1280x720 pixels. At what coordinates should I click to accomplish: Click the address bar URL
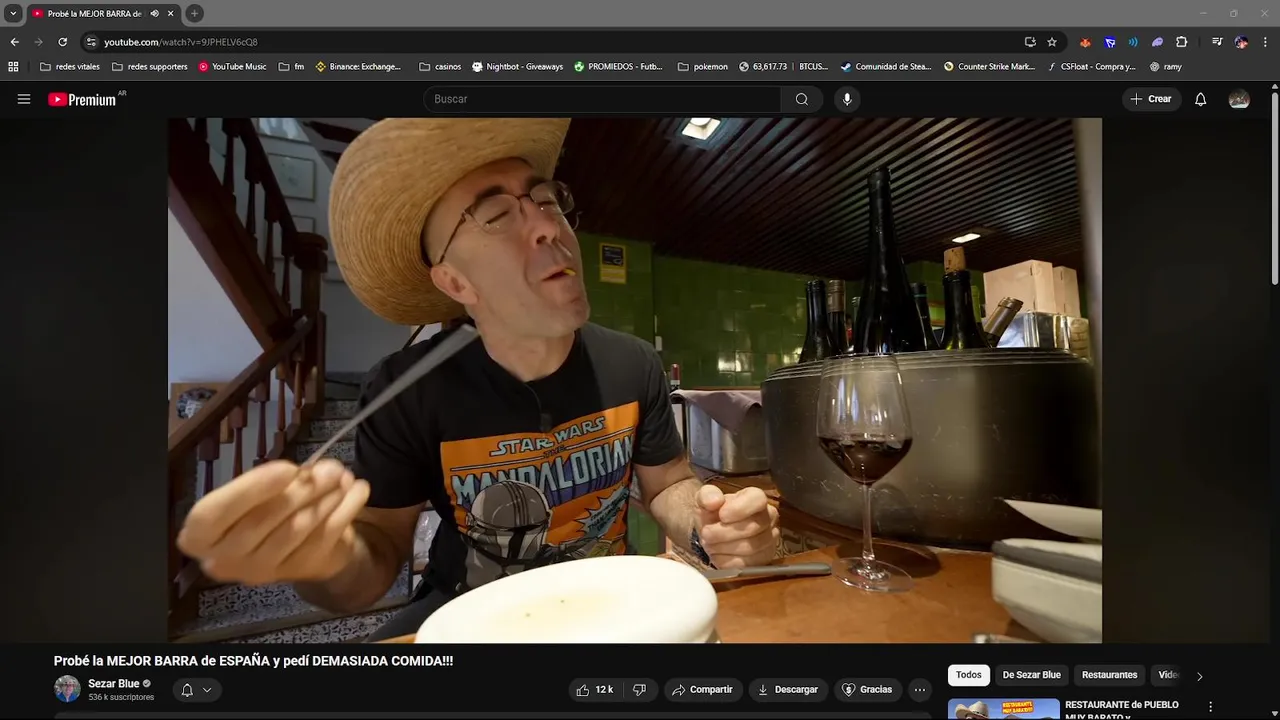[x=181, y=42]
